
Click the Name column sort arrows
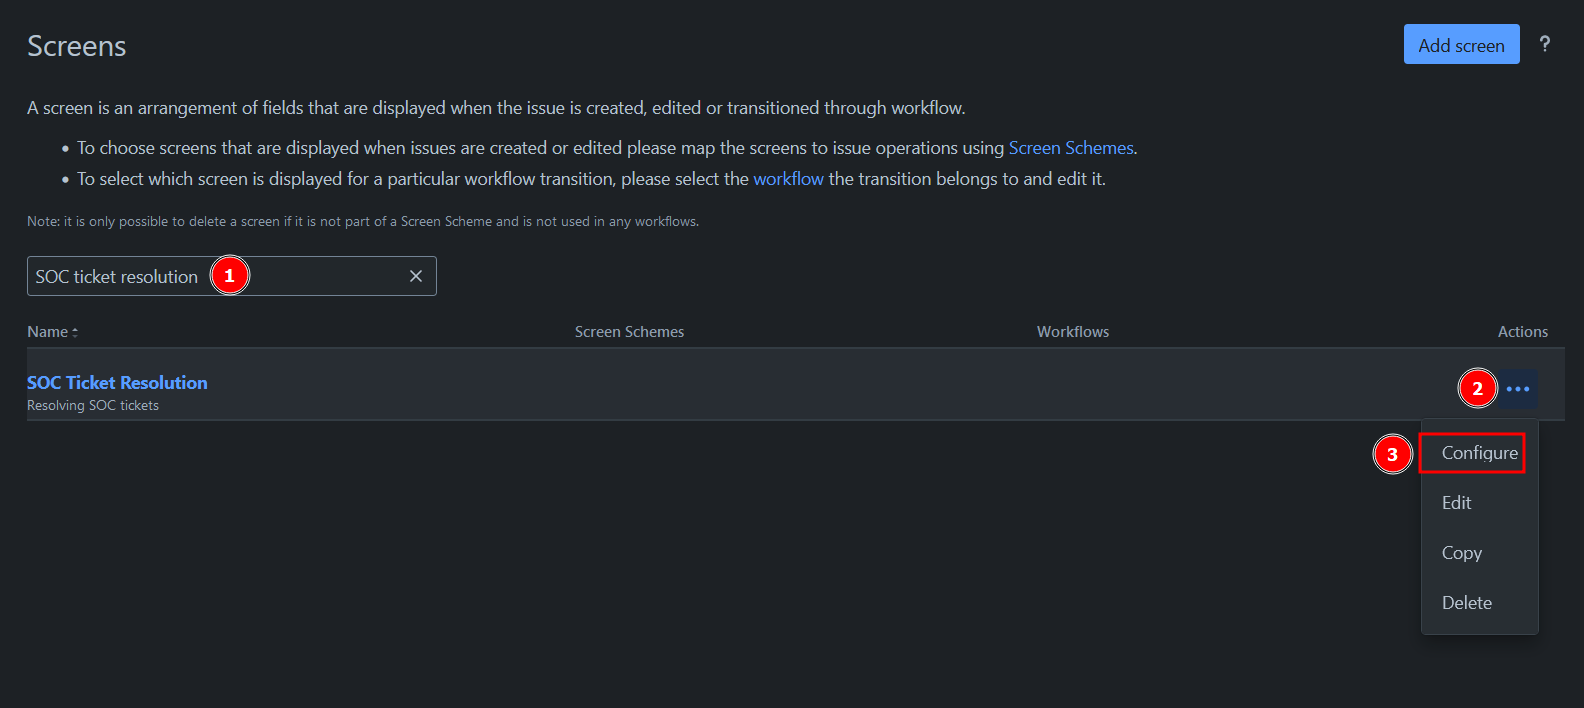click(75, 332)
